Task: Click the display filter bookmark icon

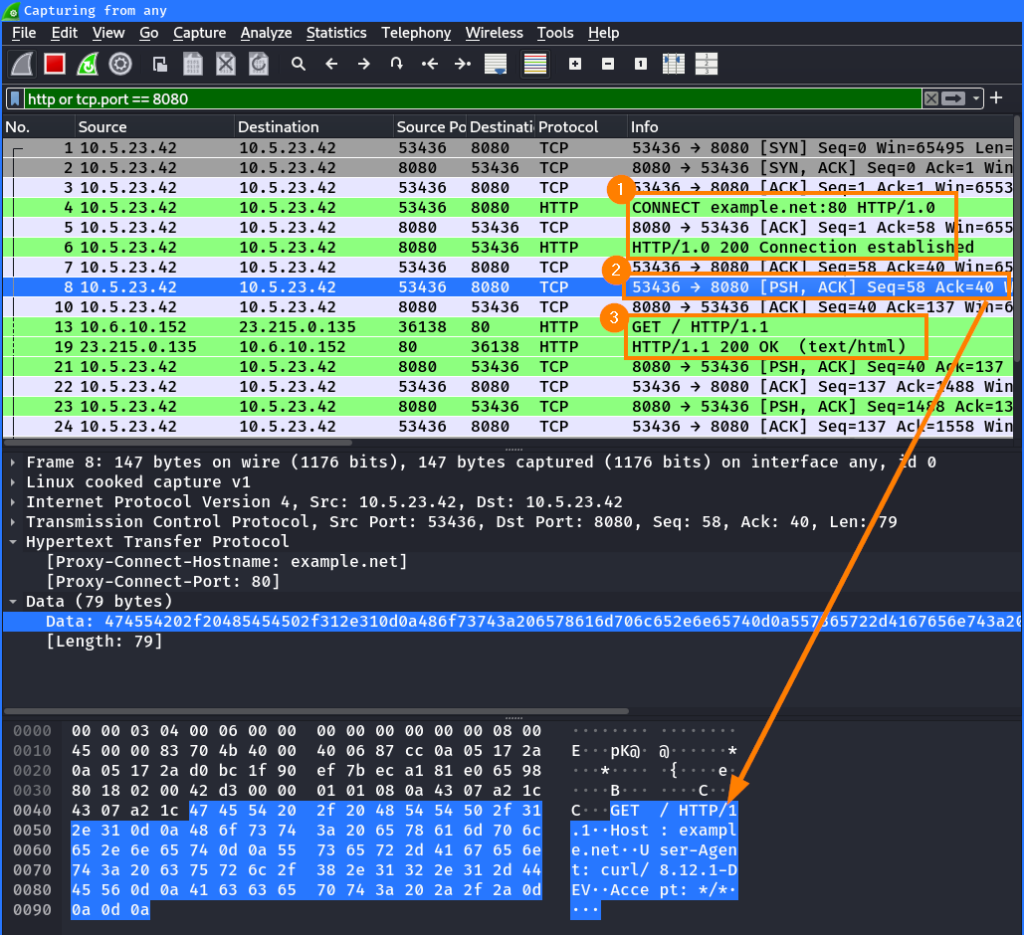Action: tap(14, 99)
